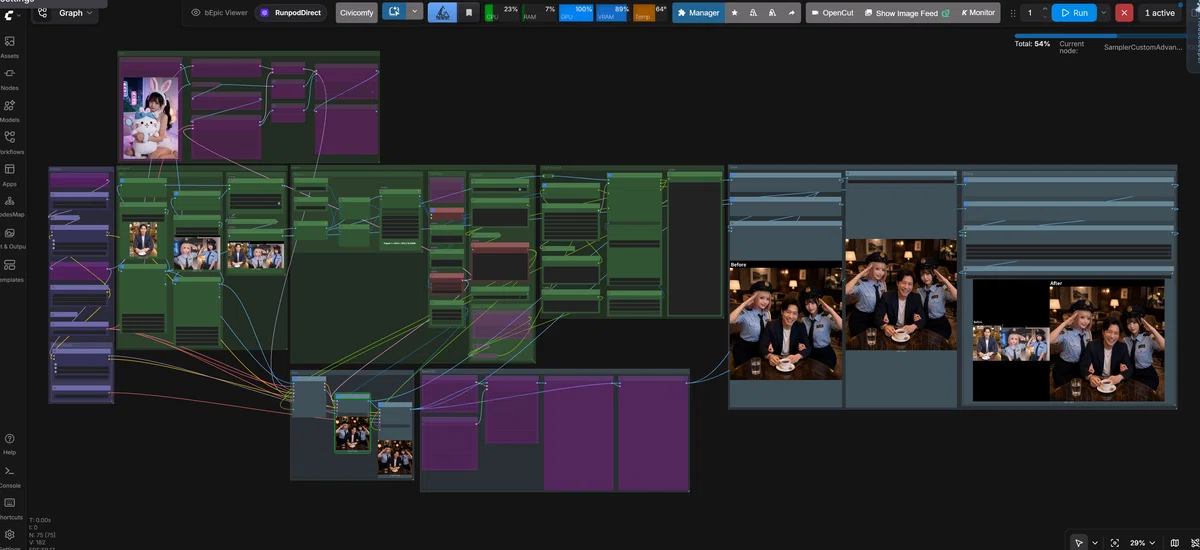Open the NodesMap sidebar panel
Viewport: 1200px width, 550px height.
9,206
